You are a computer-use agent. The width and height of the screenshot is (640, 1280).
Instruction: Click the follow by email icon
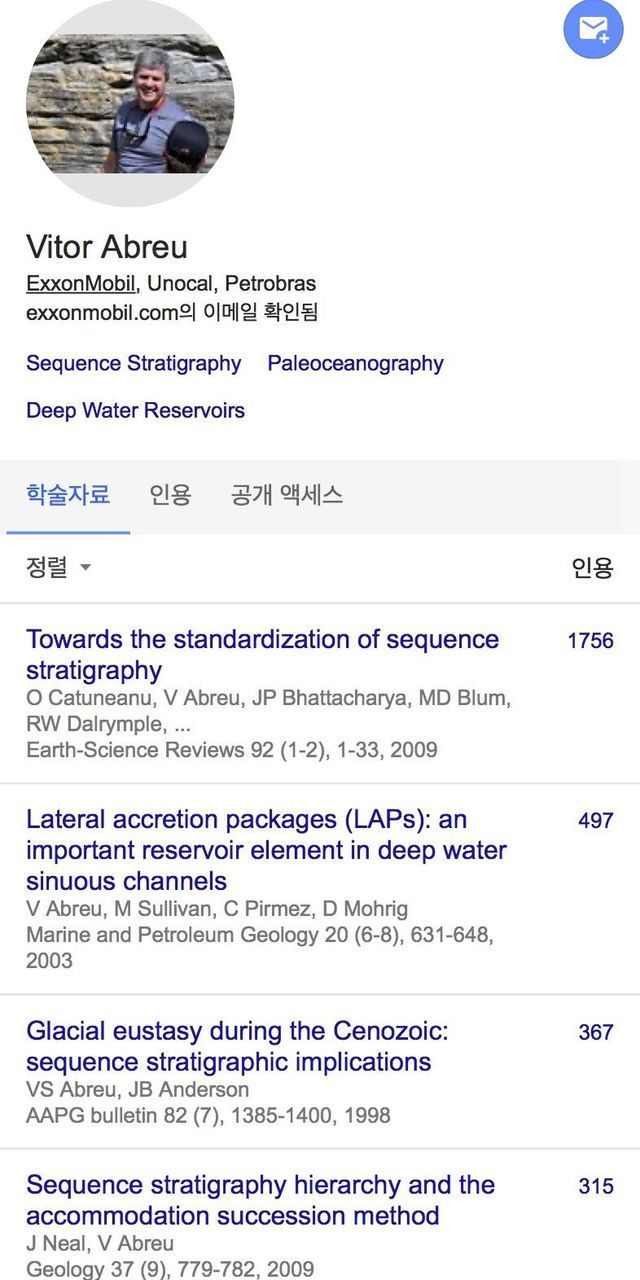pos(593,29)
